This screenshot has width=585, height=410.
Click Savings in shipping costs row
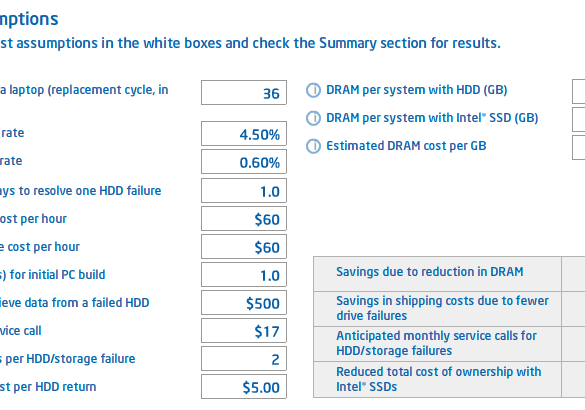click(x=449, y=309)
